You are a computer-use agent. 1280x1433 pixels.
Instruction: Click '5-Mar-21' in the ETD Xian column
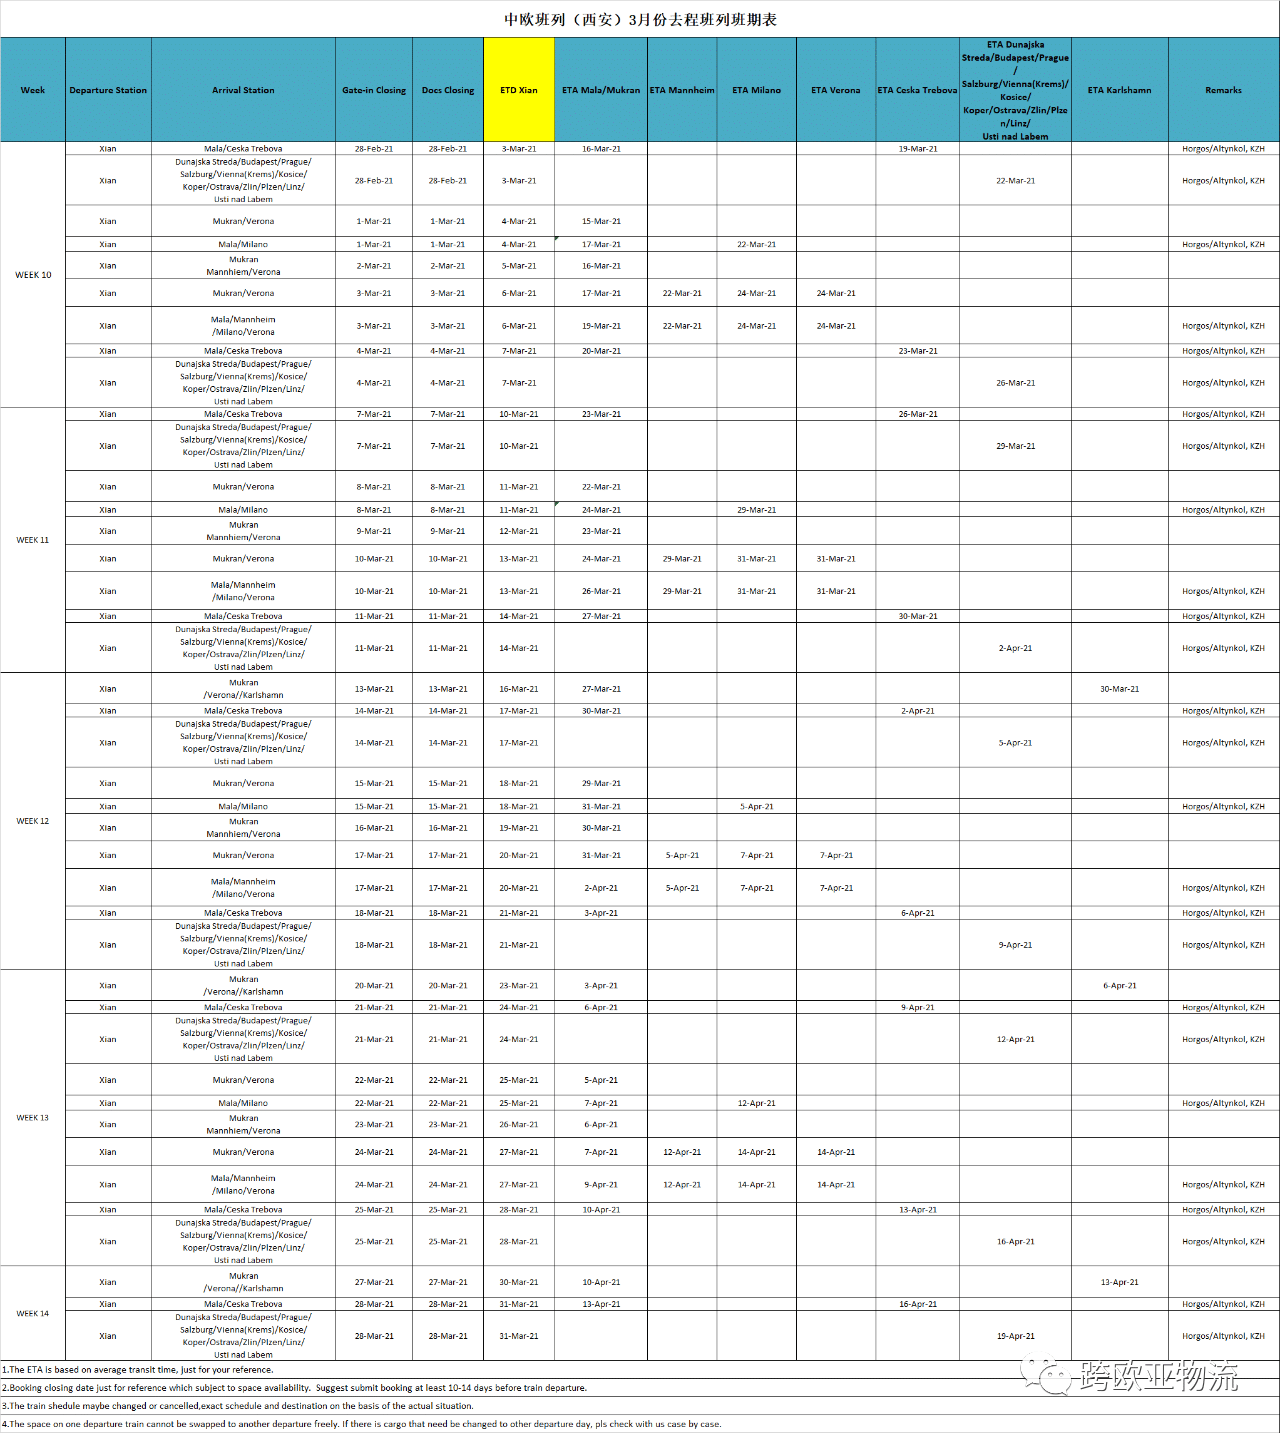519,266
